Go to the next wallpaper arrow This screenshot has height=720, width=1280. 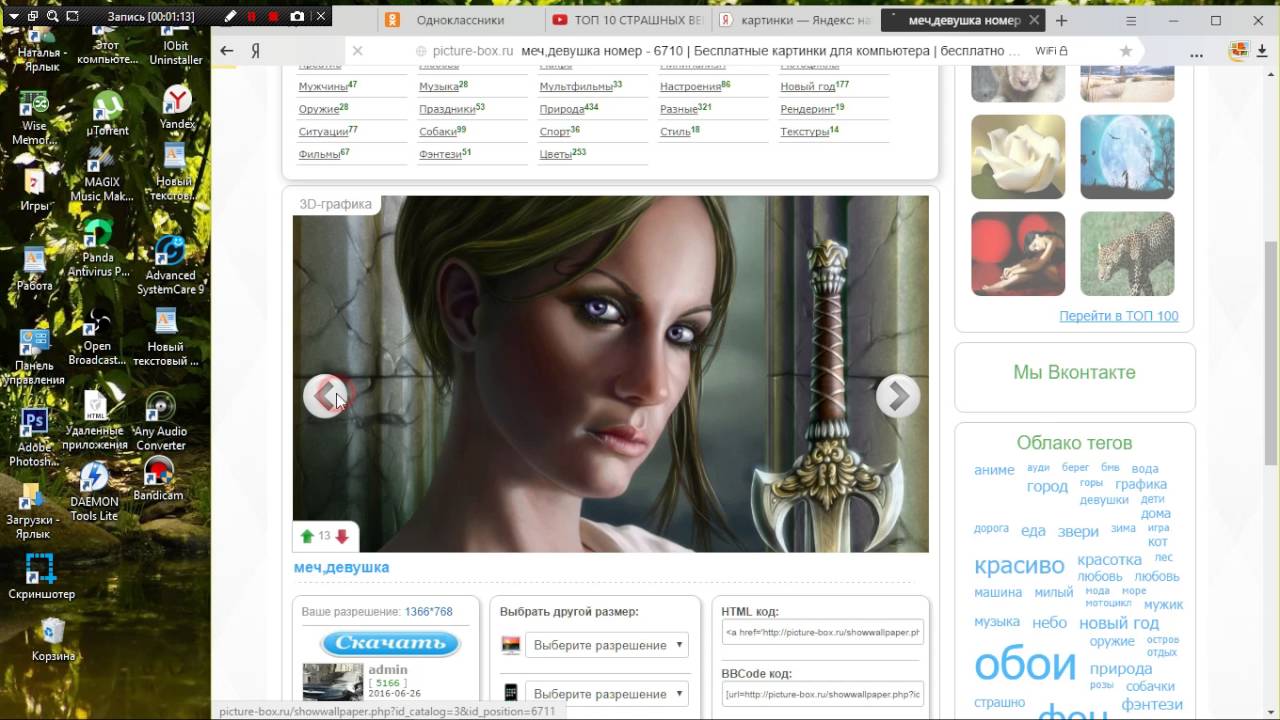click(x=898, y=396)
